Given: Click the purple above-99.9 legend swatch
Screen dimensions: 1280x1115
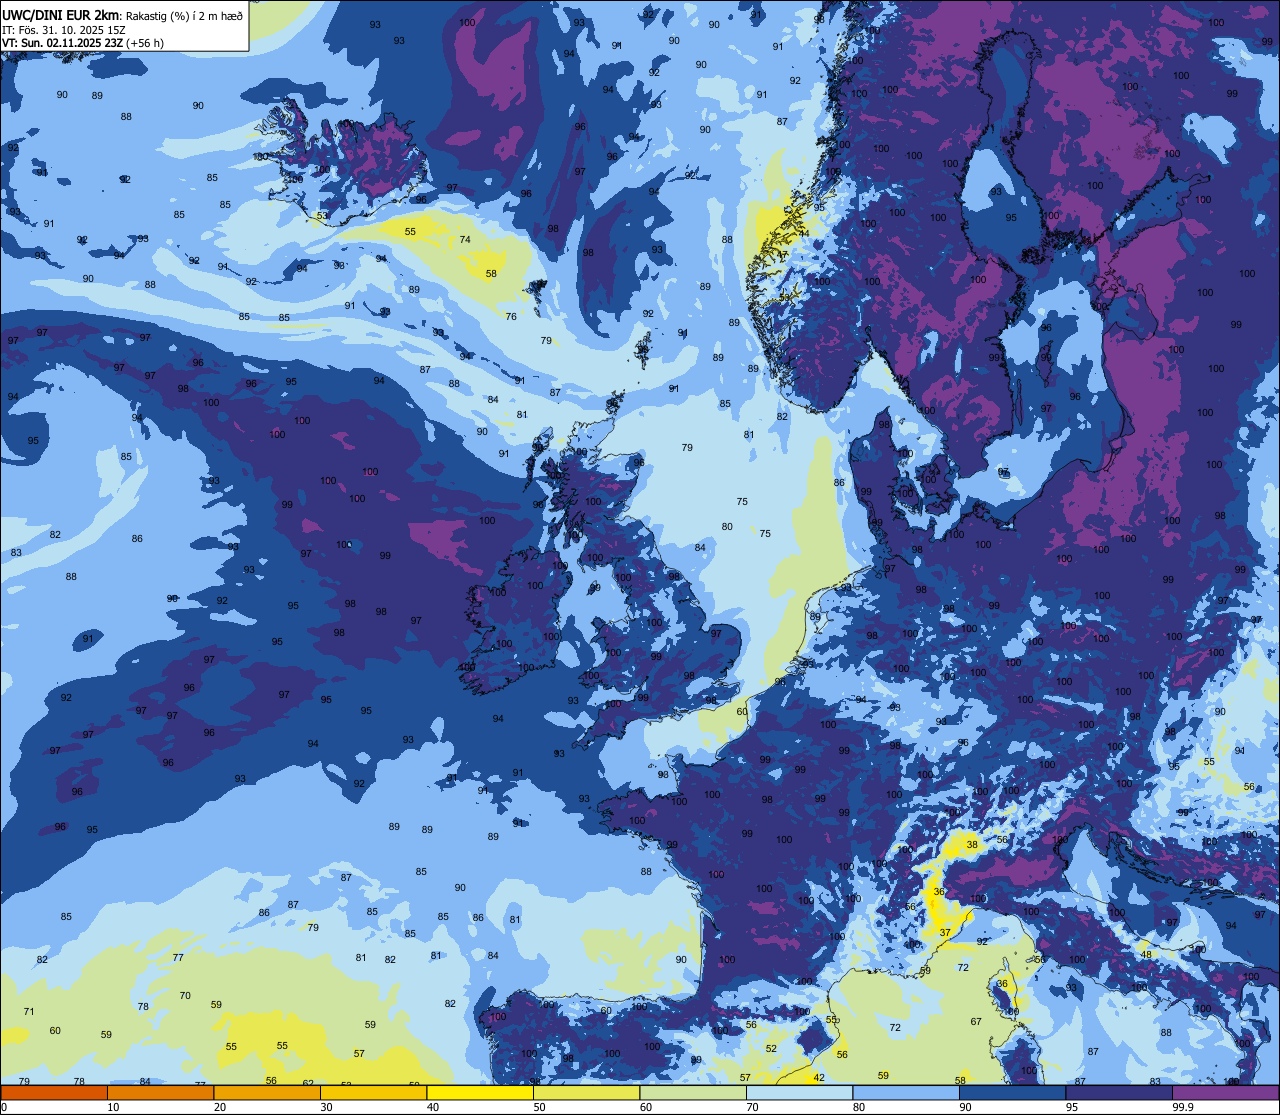Looking at the screenshot, I should pyautogui.click(x=1225, y=1092).
